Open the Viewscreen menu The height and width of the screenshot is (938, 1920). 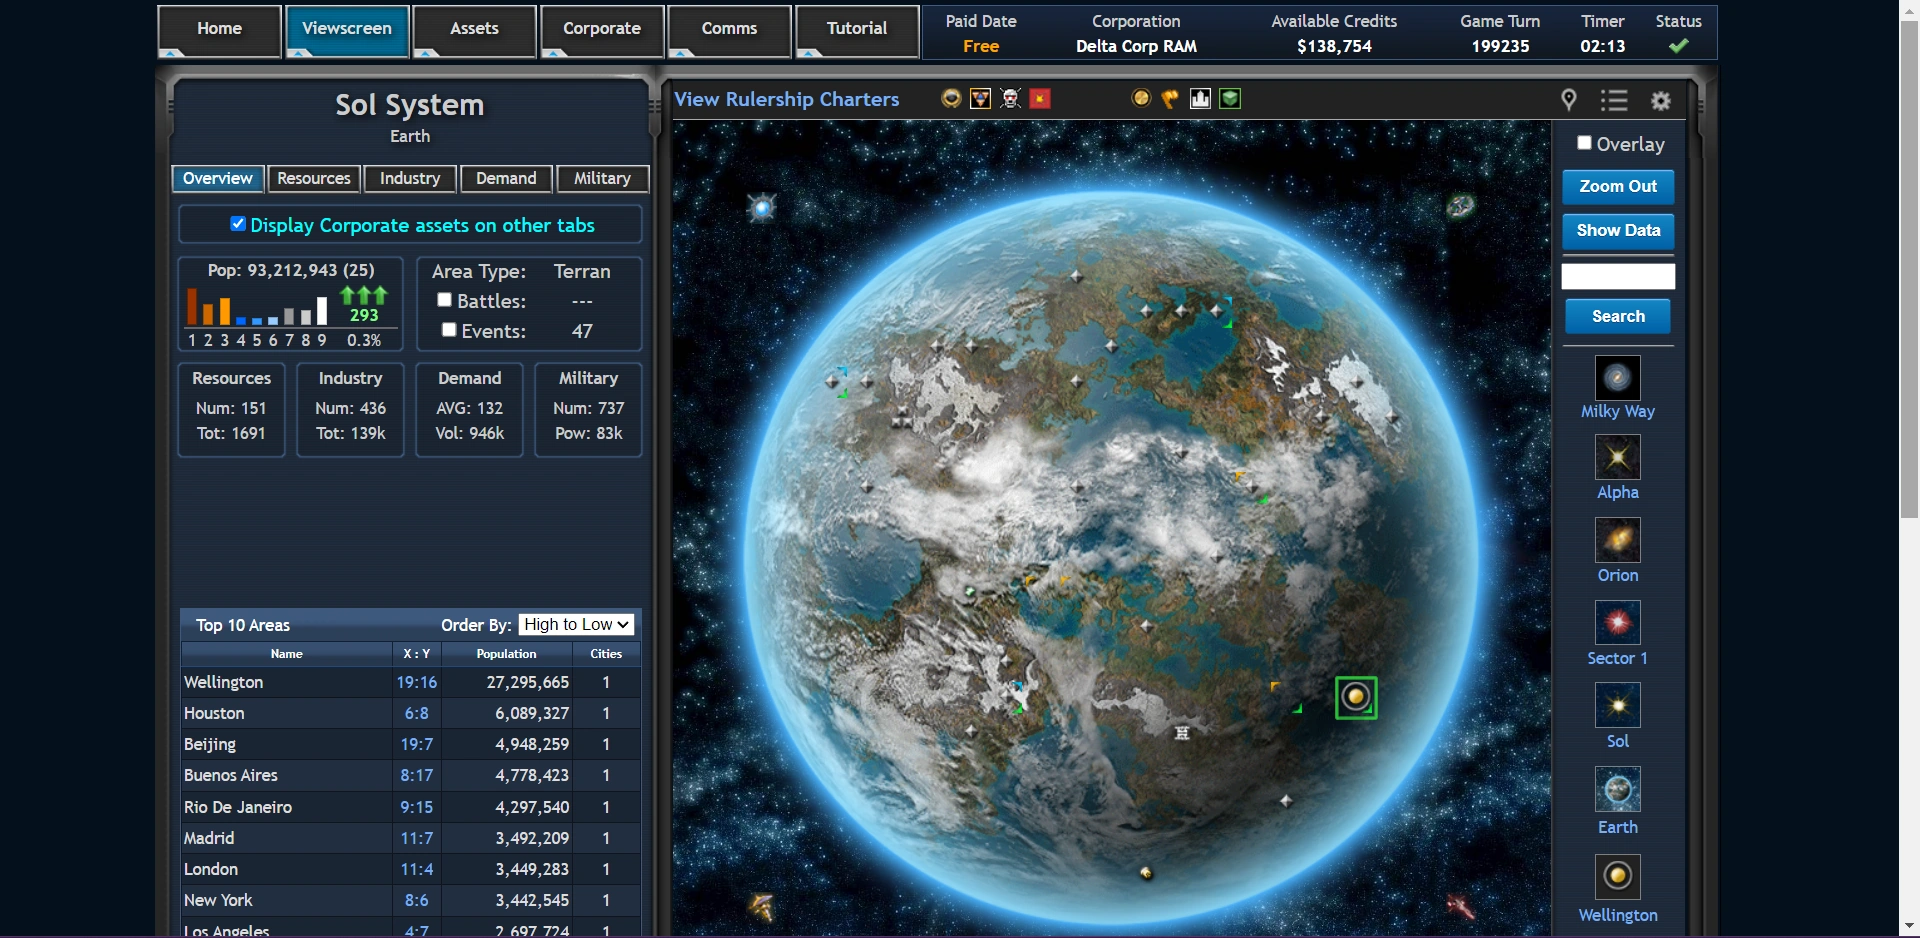tap(347, 30)
